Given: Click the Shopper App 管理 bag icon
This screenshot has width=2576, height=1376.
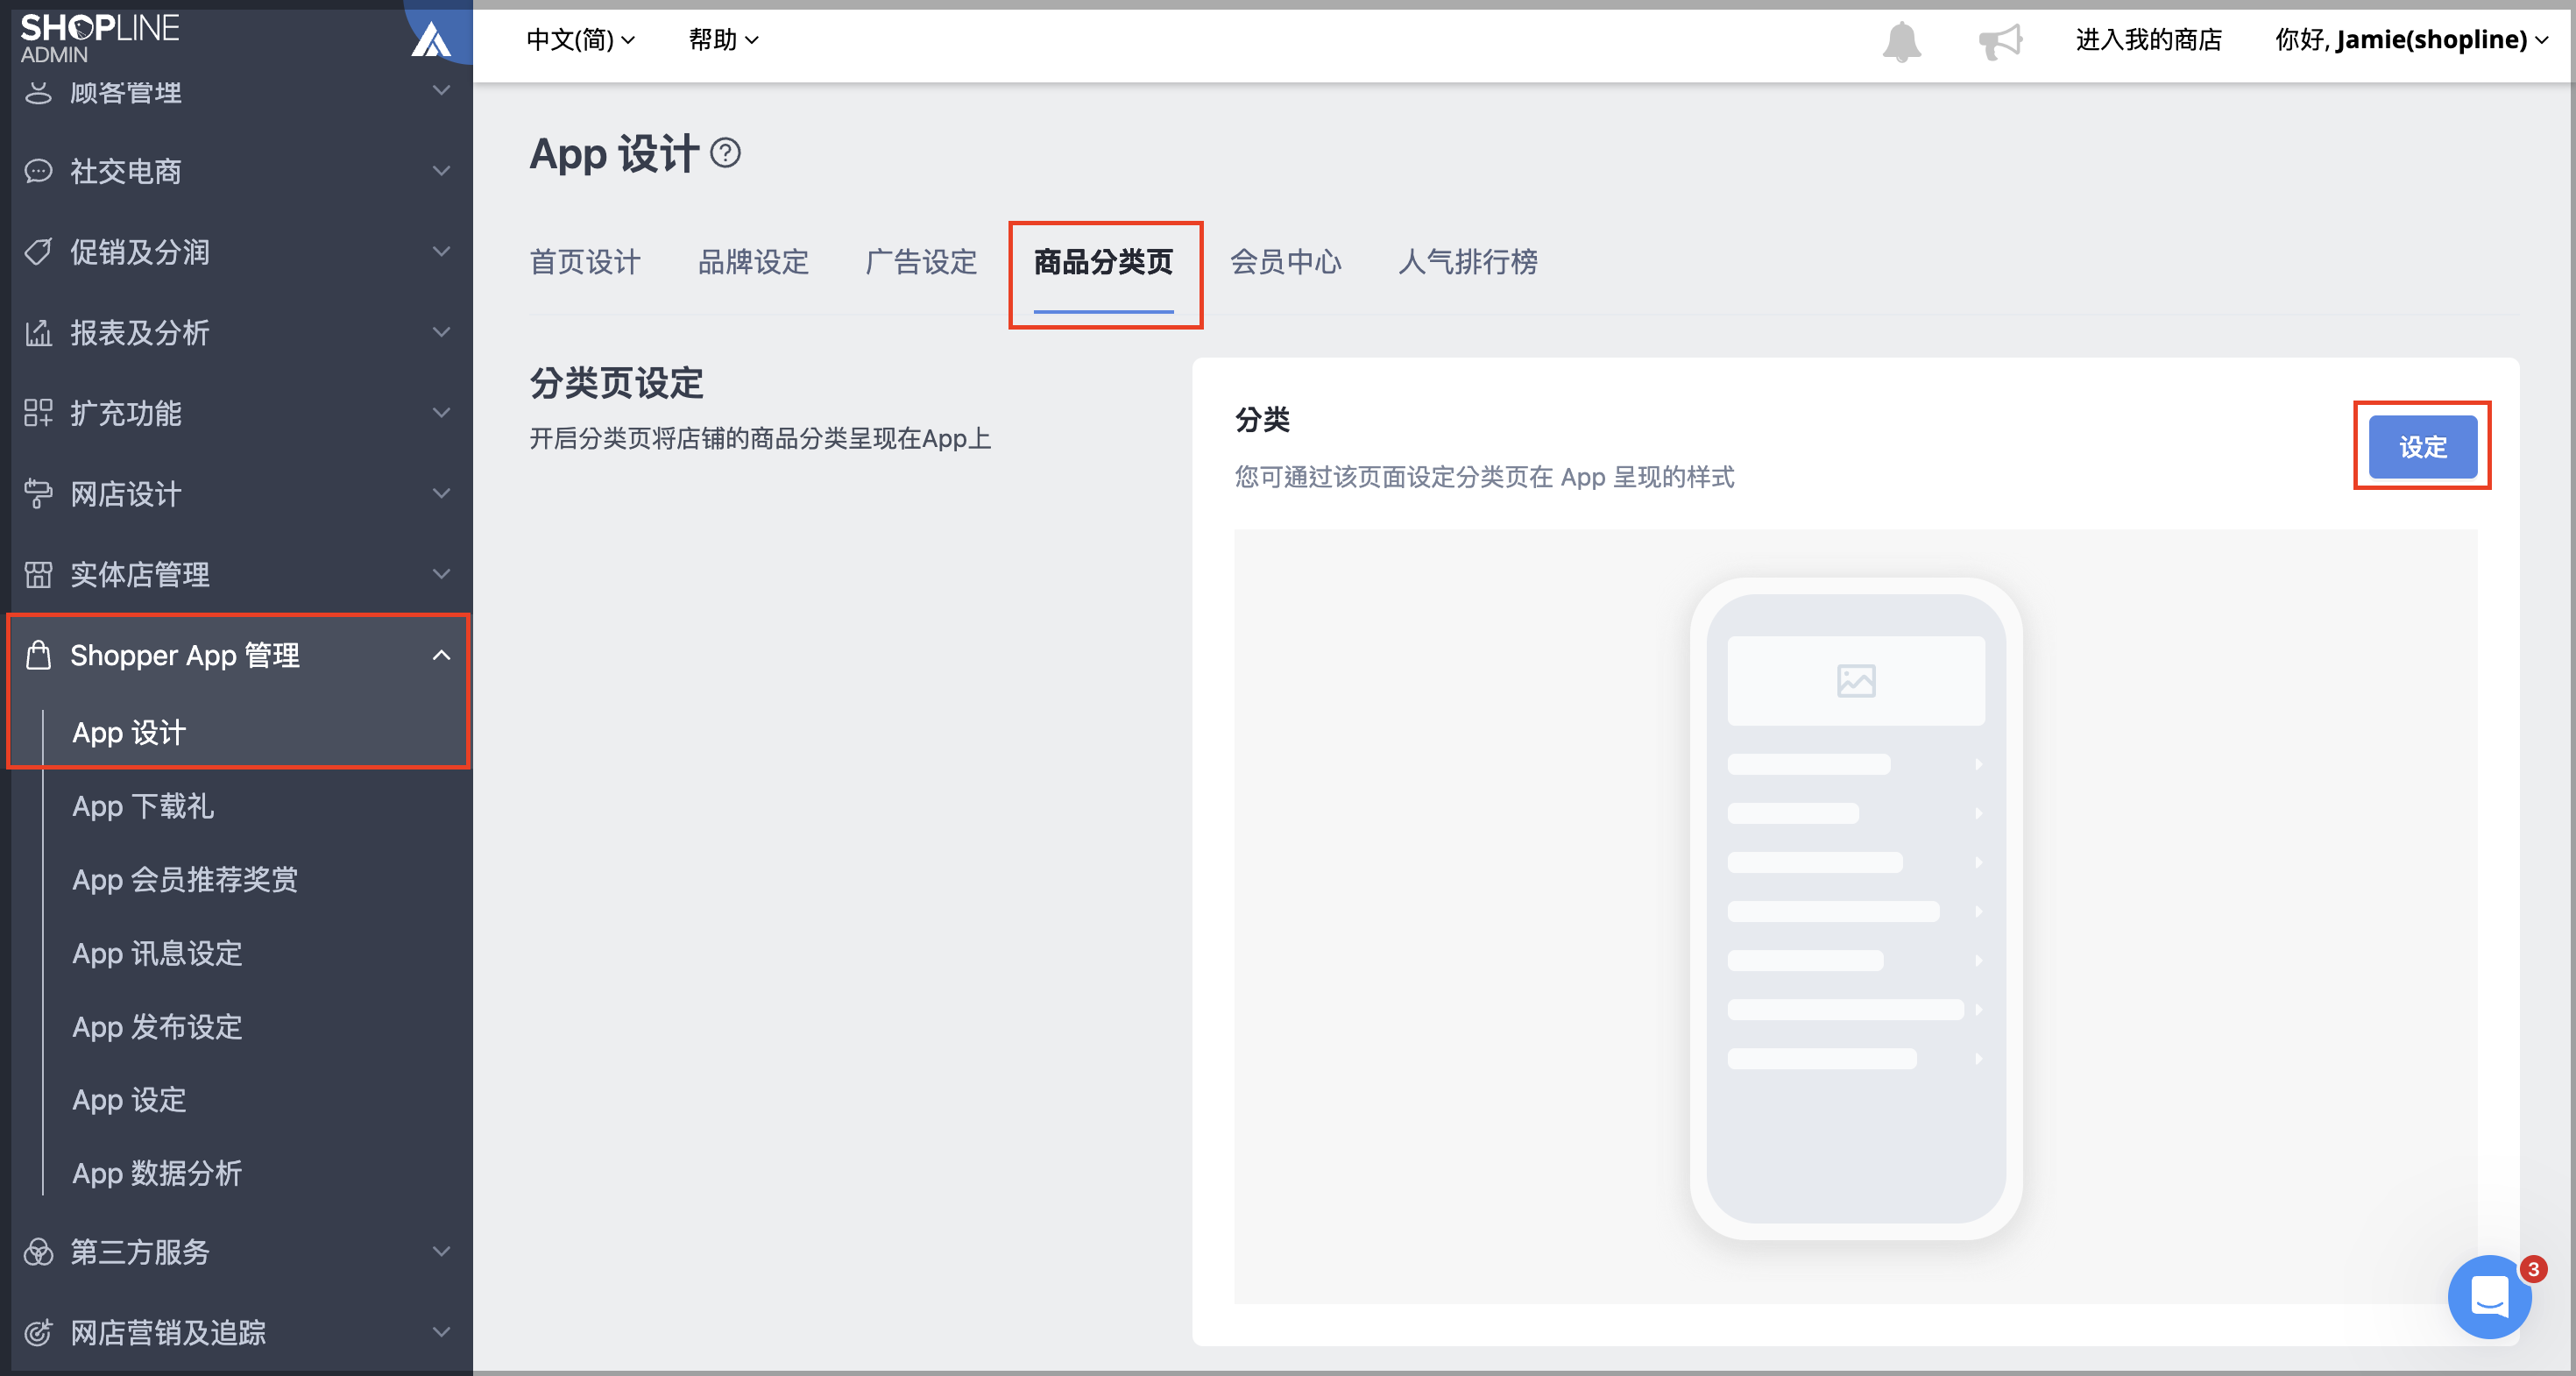Looking at the screenshot, I should pyautogui.click(x=38, y=655).
